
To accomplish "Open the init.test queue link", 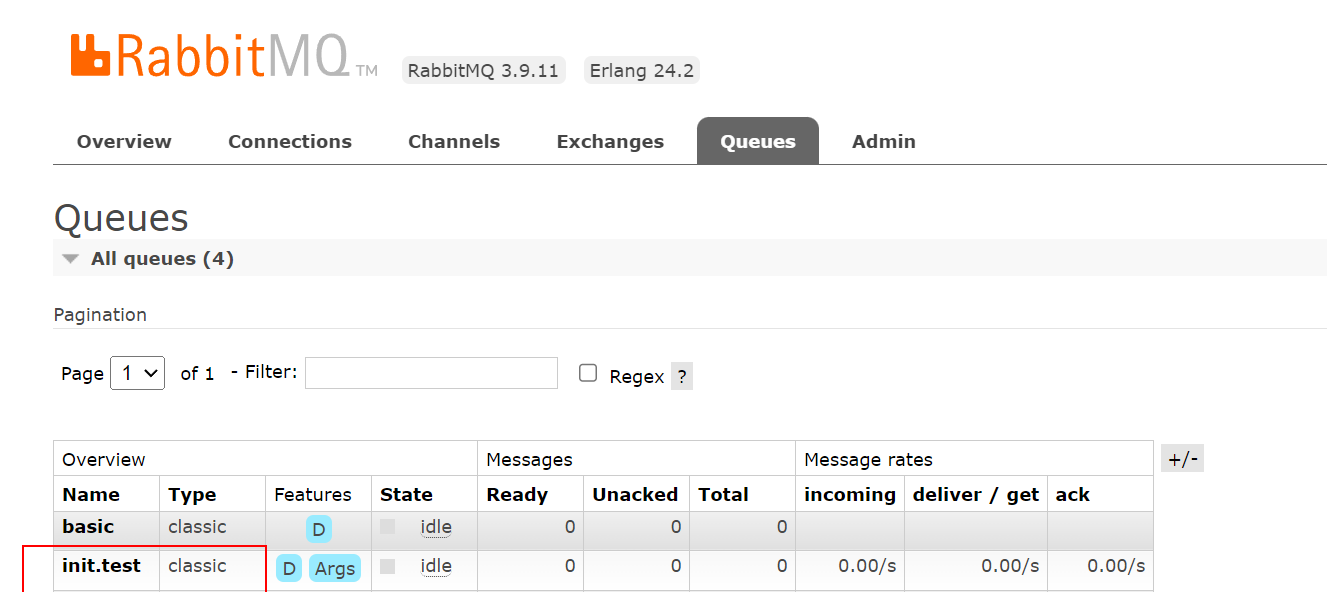I will click(x=101, y=566).
